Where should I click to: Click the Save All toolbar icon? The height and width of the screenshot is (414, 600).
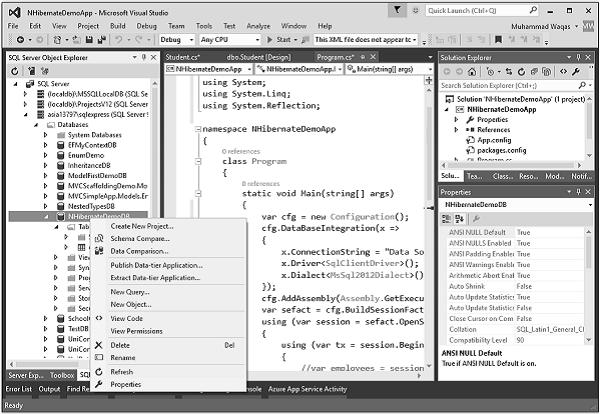coord(101,39)
